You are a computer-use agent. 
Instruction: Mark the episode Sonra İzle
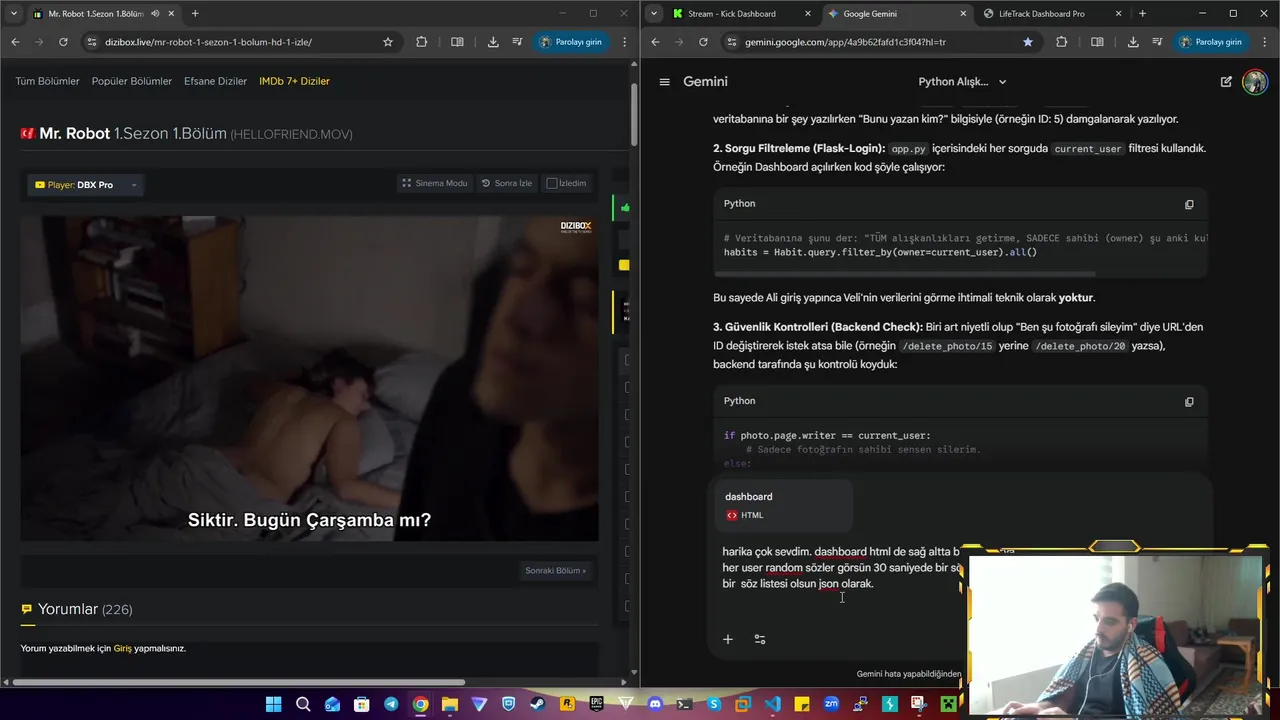pyautogui.click(x=507, y=183)
